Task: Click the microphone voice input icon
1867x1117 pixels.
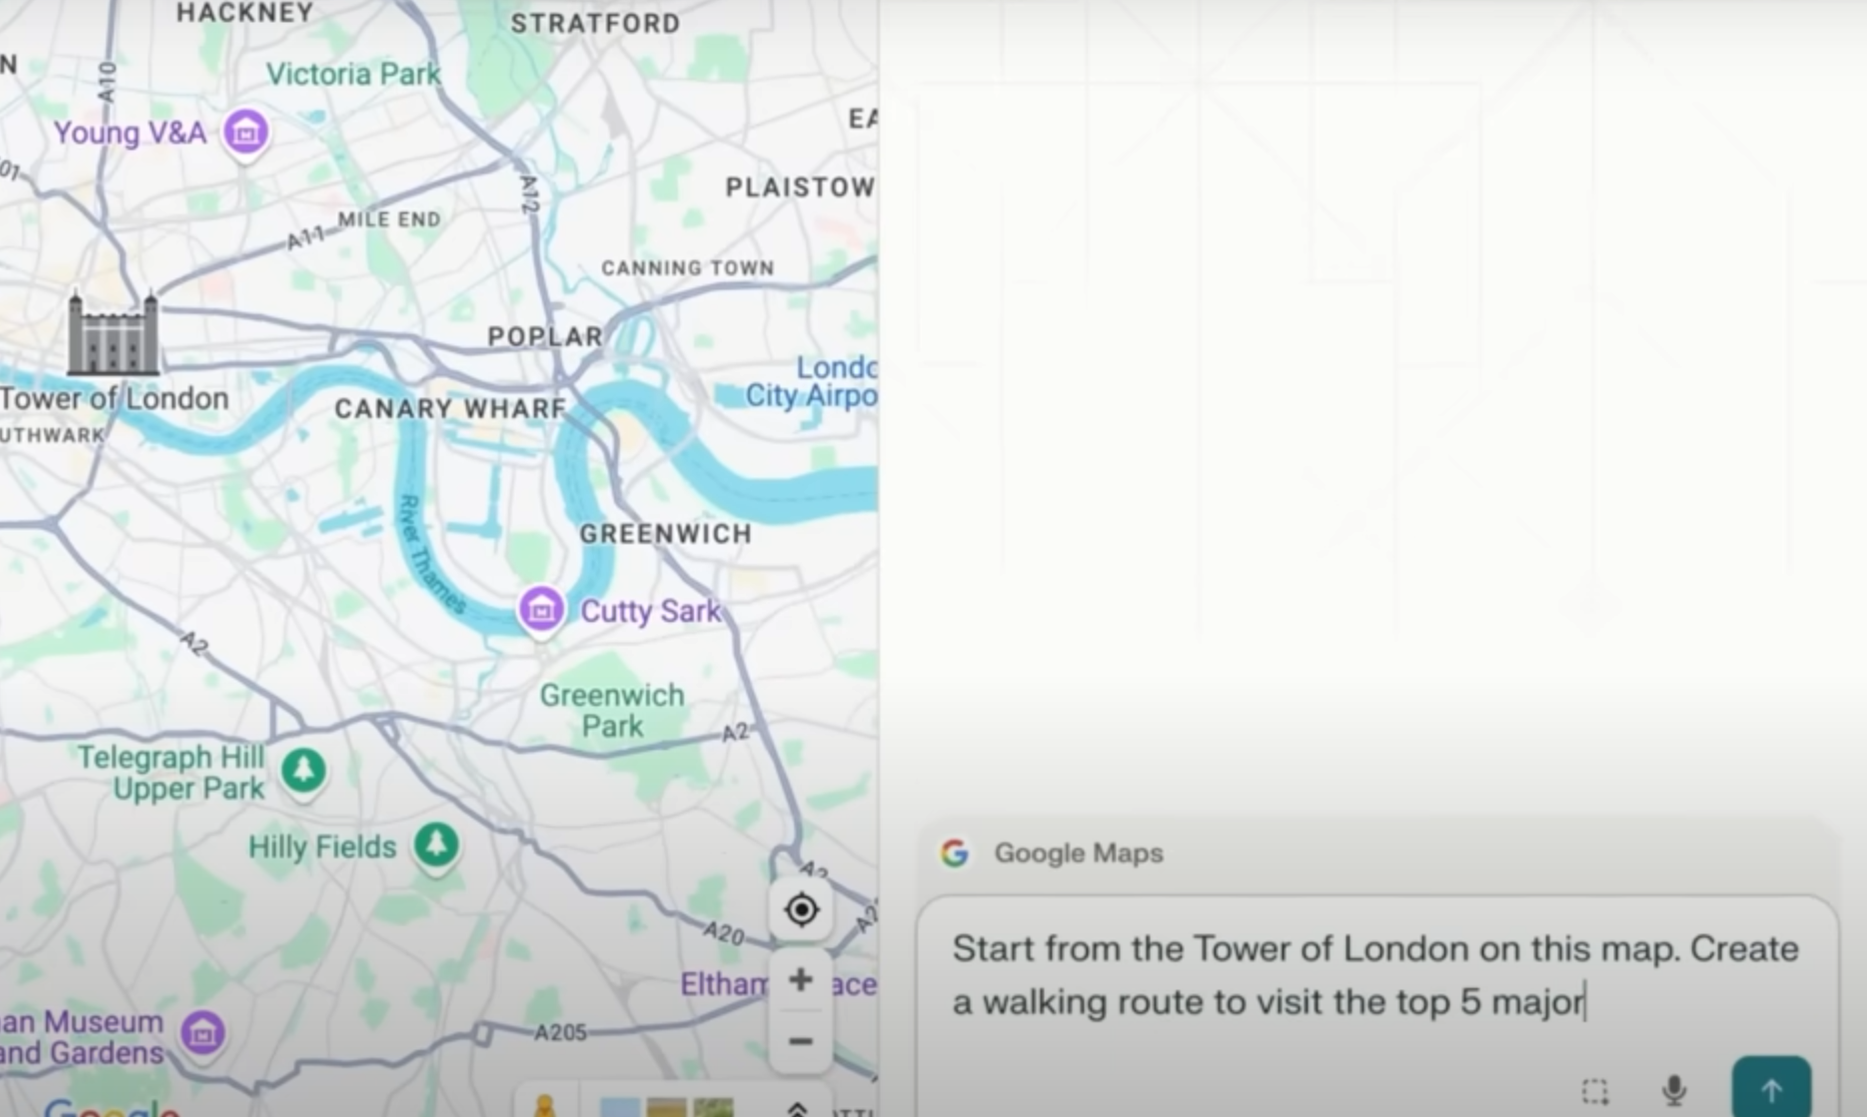Action: tap(1674, 1090)
